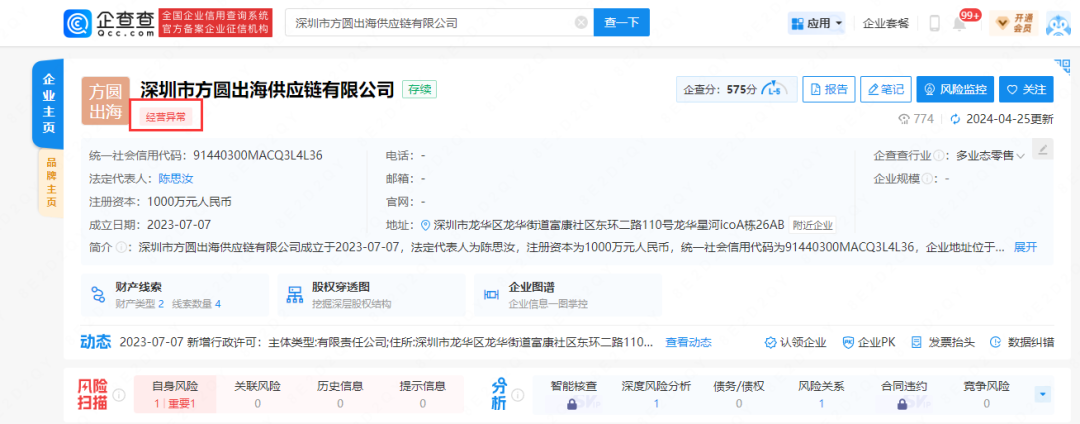Click the edit pencil icon at right
The width and height of the screenshot is (1080, 424).
tap(1043, 149)
